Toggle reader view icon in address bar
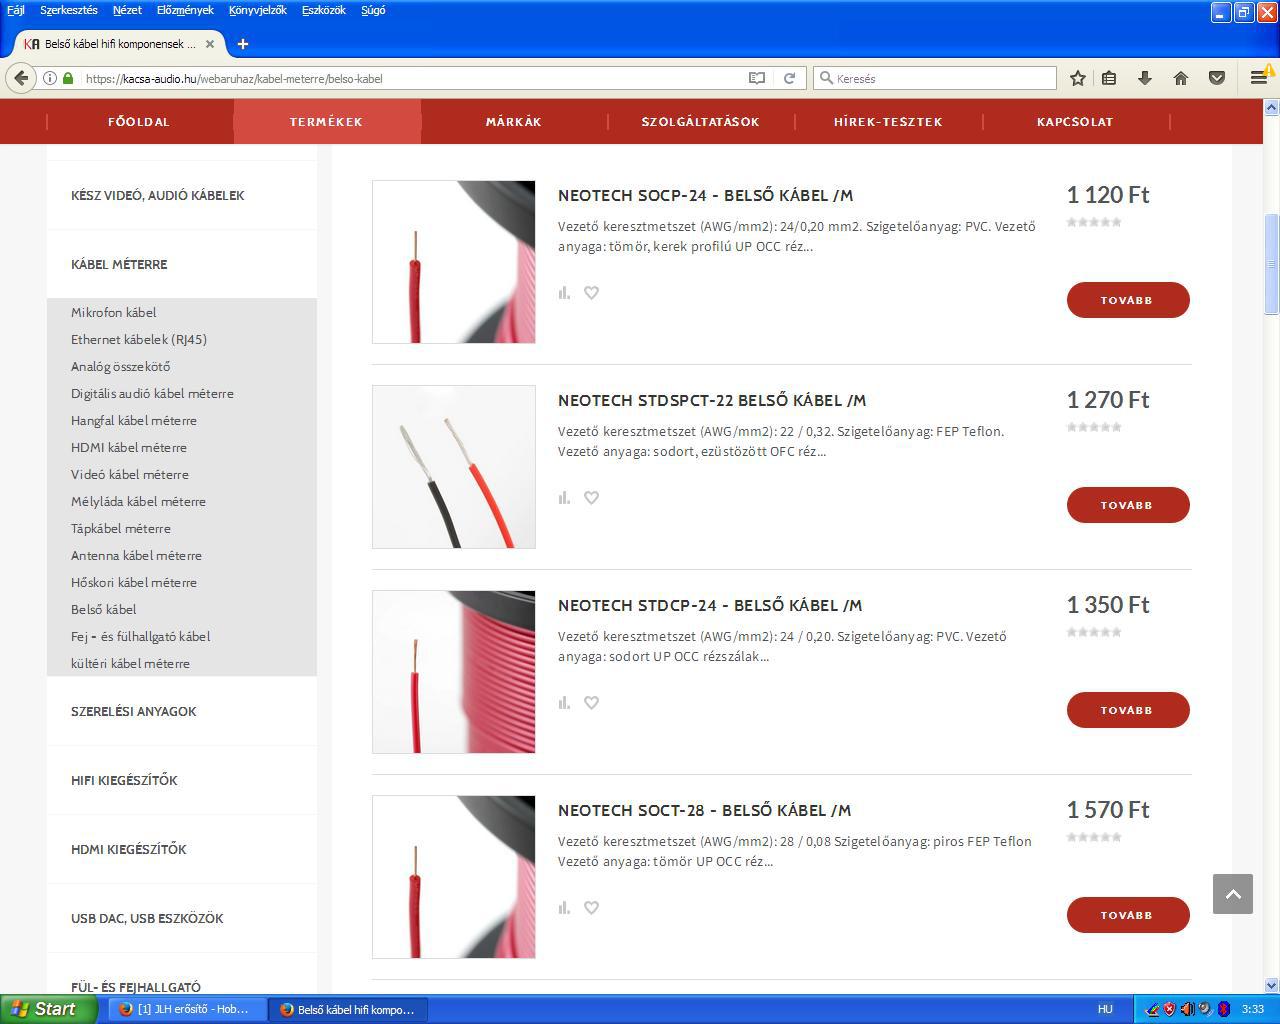The image size is (1280, 1024). (757, 78)
